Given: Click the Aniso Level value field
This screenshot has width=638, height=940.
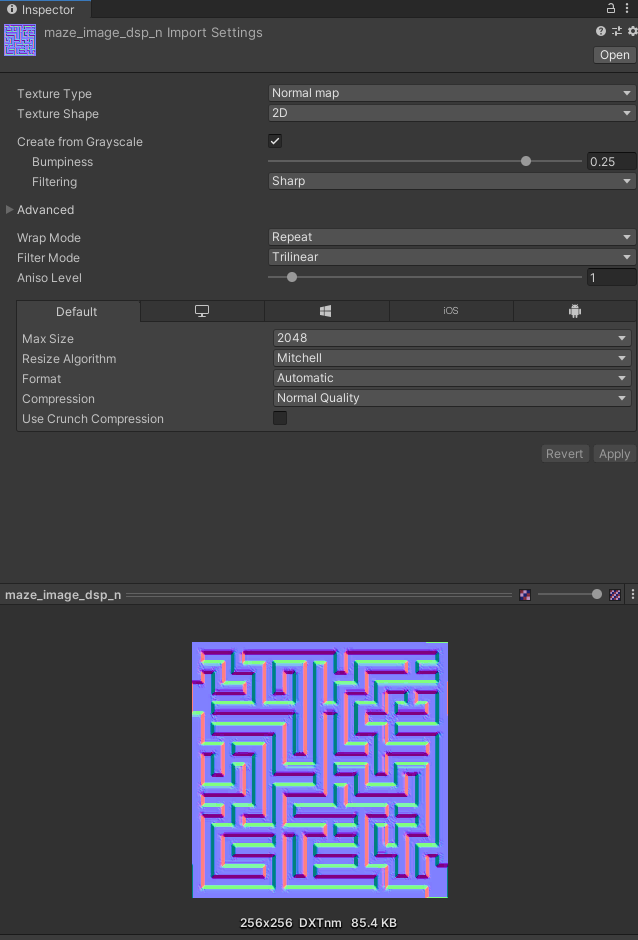Looking at the screenshot, I should pyautogui.click(x=610, y=278).
